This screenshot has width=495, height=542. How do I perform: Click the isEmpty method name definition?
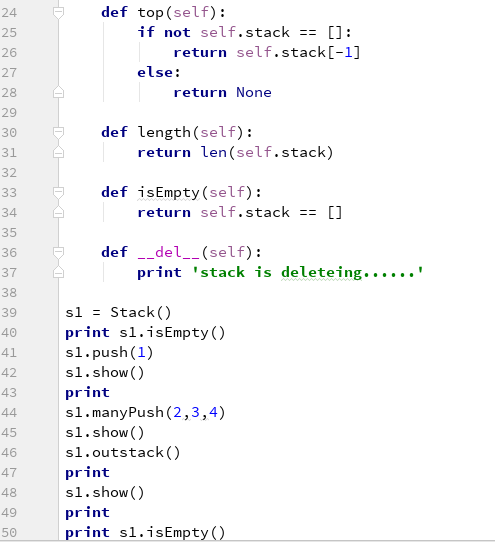(169, 193)
